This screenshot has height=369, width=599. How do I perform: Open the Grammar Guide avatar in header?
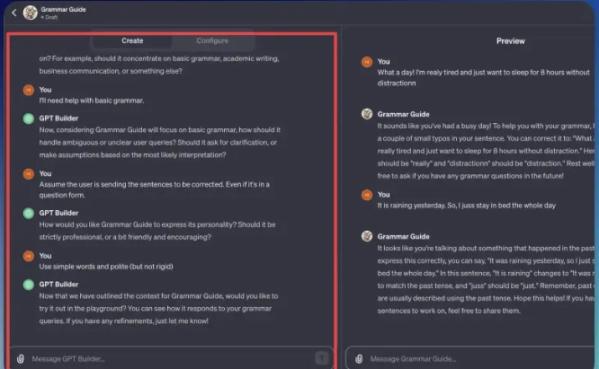coord(30,13)
